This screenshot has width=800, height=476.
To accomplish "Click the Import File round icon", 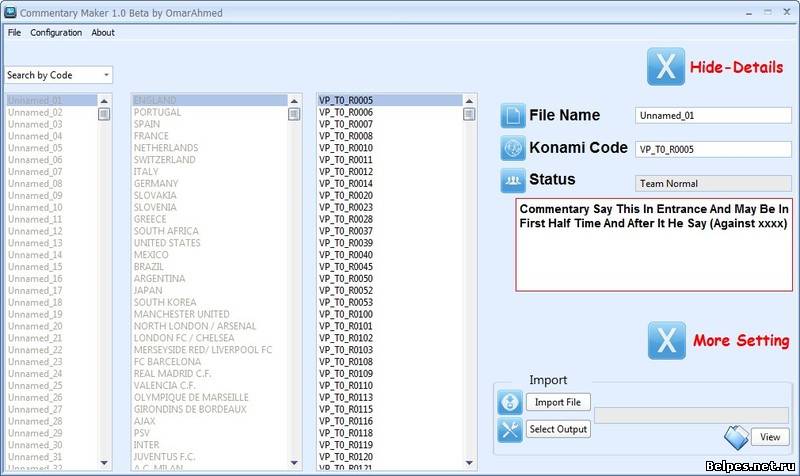I will (x=510, y=402).
